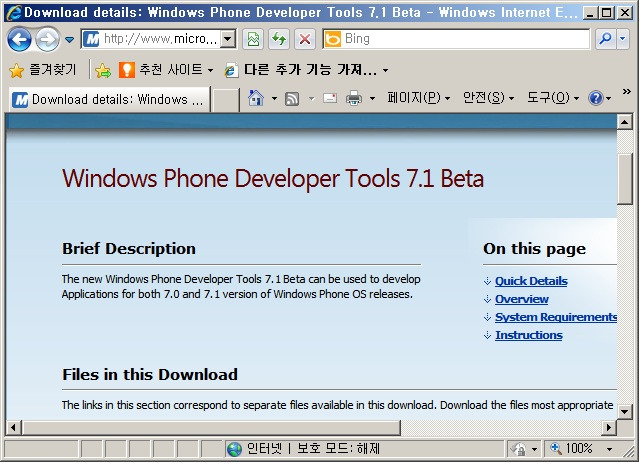Image resolution: width=639 pixels, height=462 pixels.
Task: Toggle compatibility view icon
Action: pyautogui.click(x=253, y=39)
